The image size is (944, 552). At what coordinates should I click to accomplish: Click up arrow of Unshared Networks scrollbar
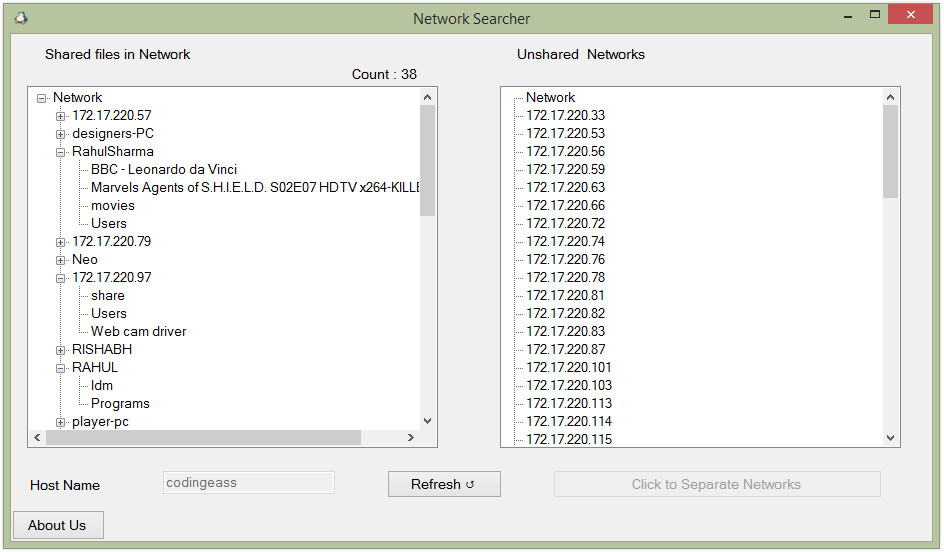[890, 97]
